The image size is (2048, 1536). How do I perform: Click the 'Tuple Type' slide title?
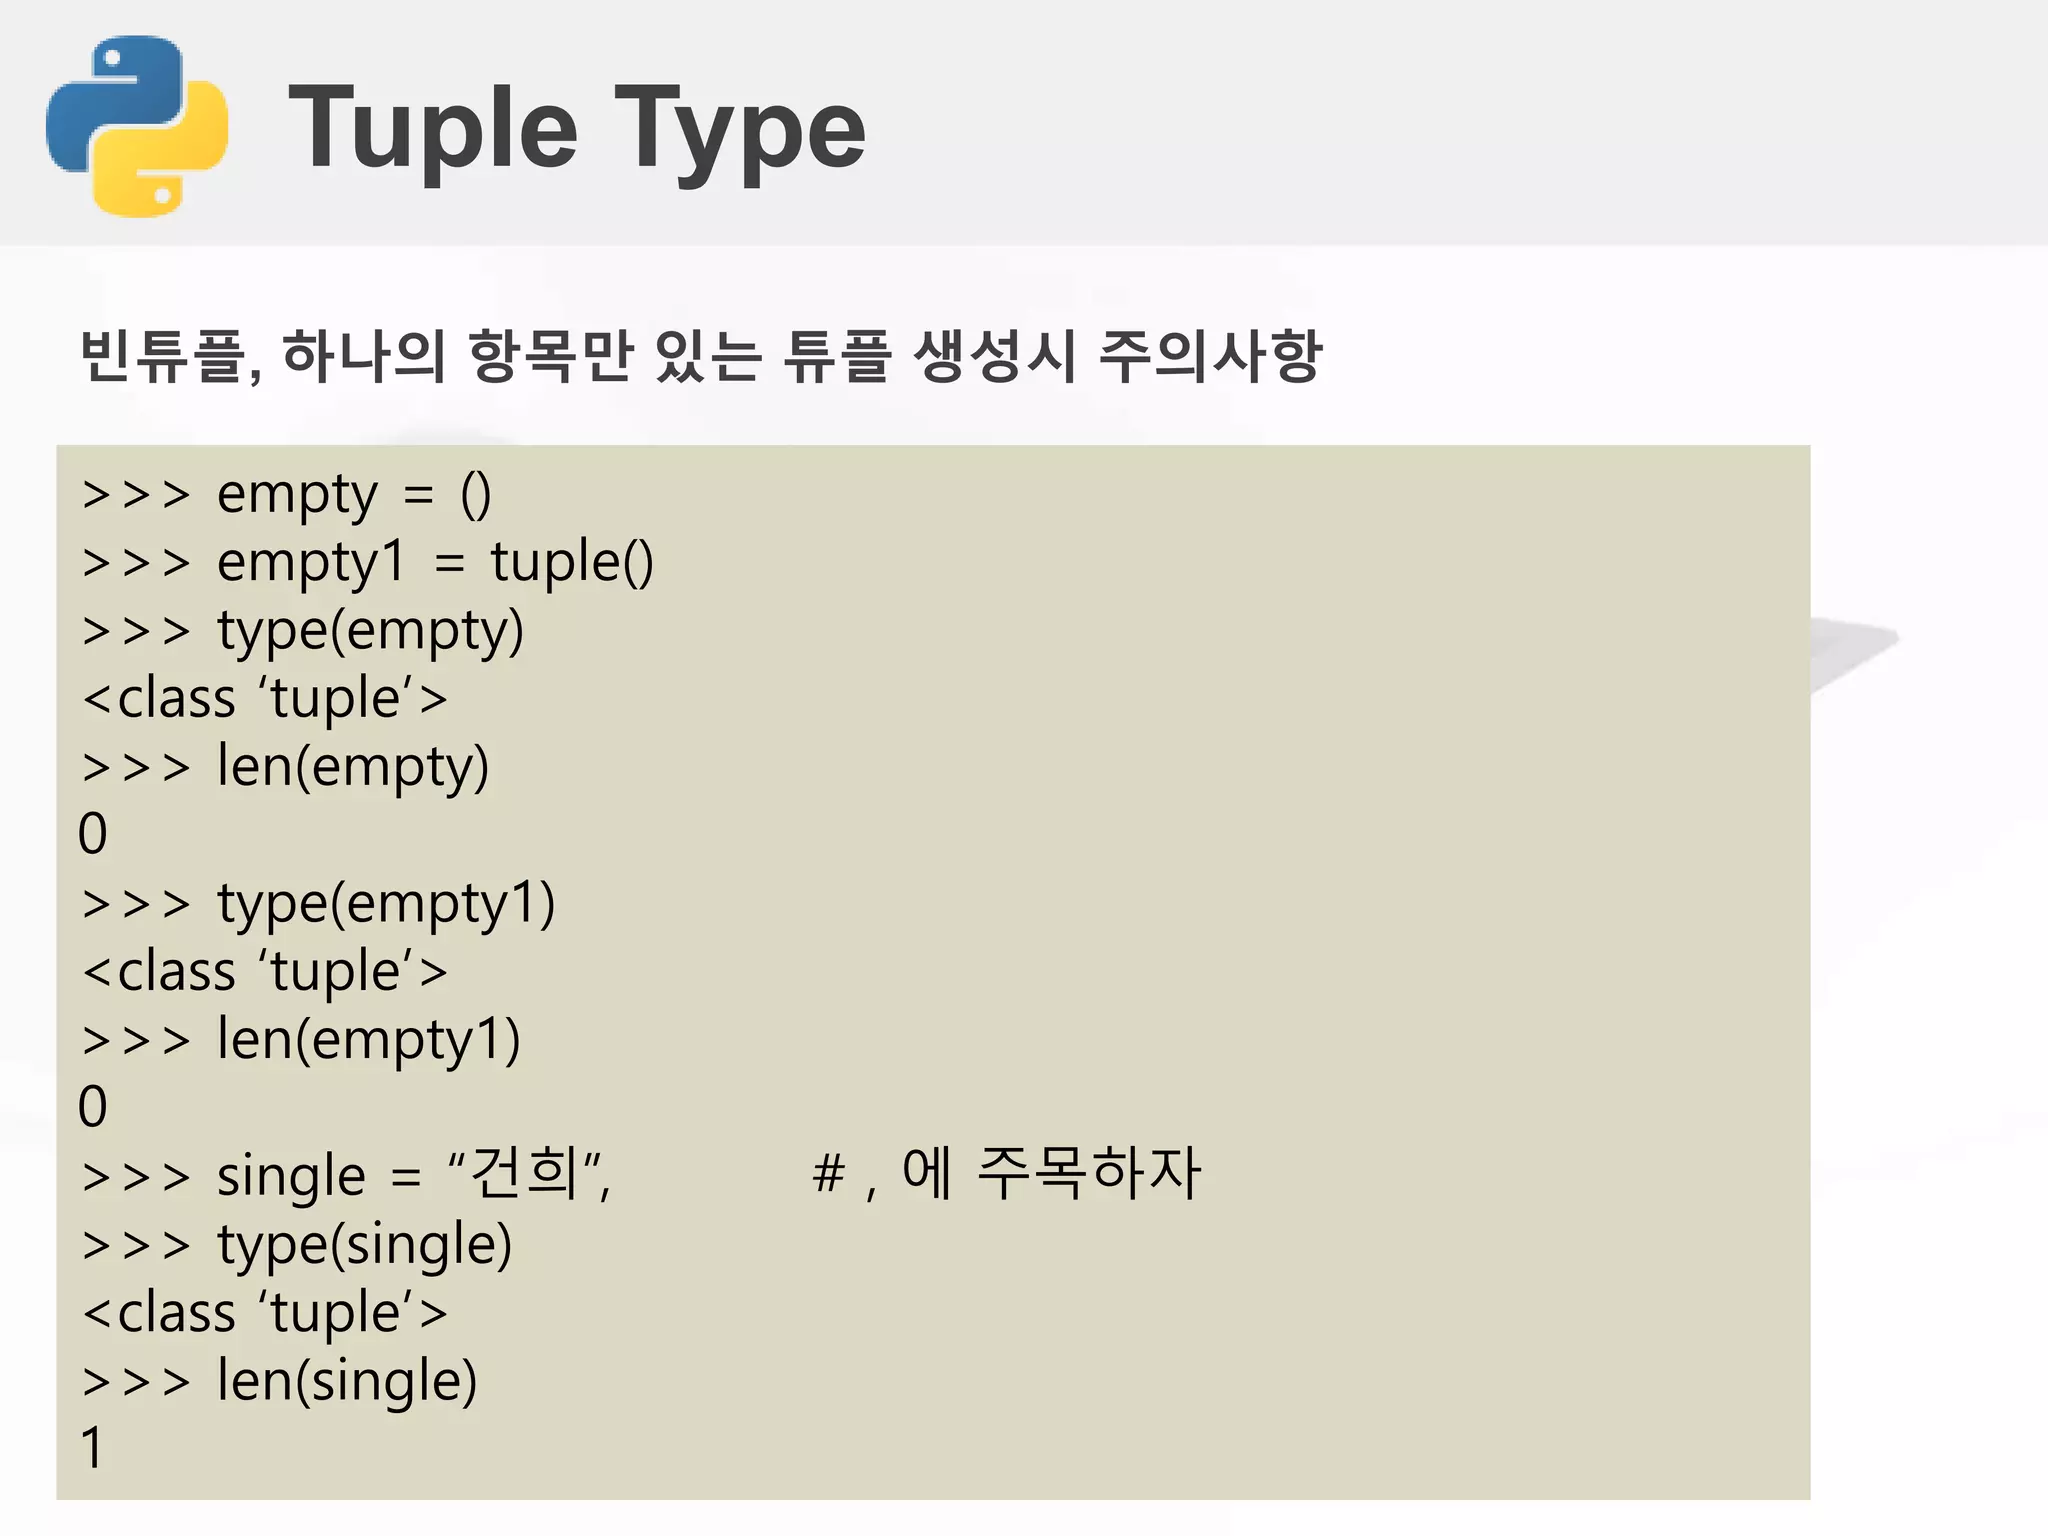(577, 128)
